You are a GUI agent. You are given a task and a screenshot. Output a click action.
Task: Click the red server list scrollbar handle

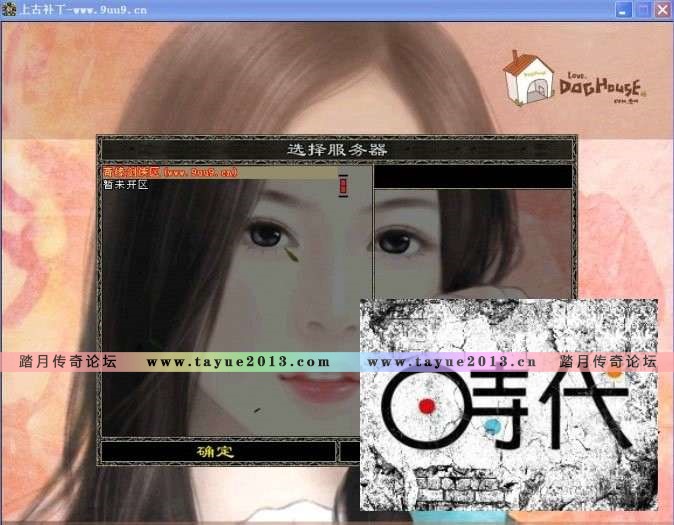[343, 186]
